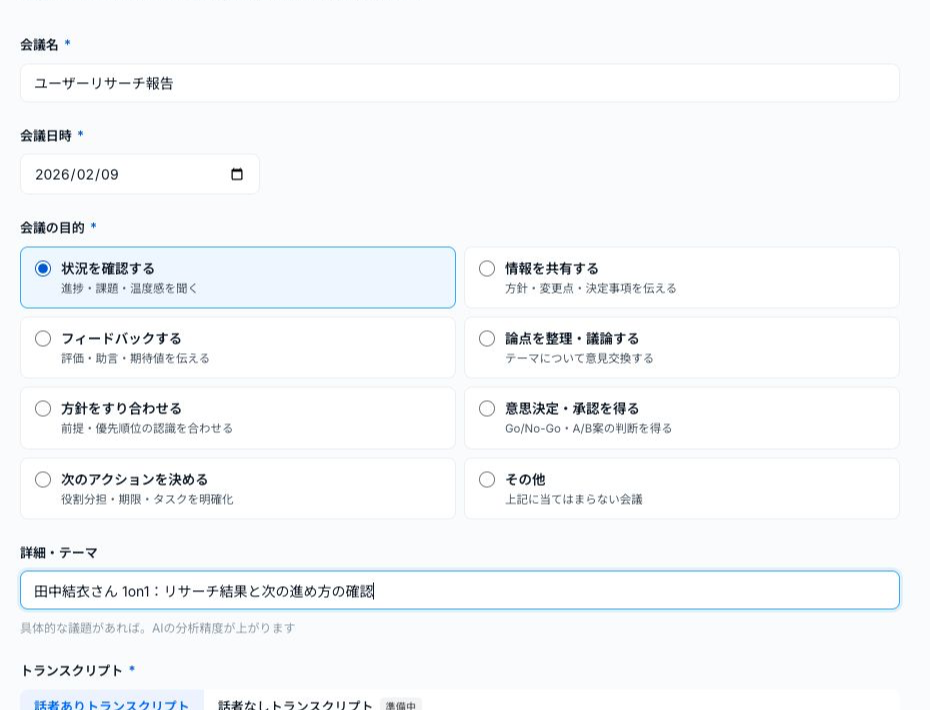This screenshot has height=710, width=930.
Task: Open the calendar picker icon in date field
Action: tap(237, 174)
